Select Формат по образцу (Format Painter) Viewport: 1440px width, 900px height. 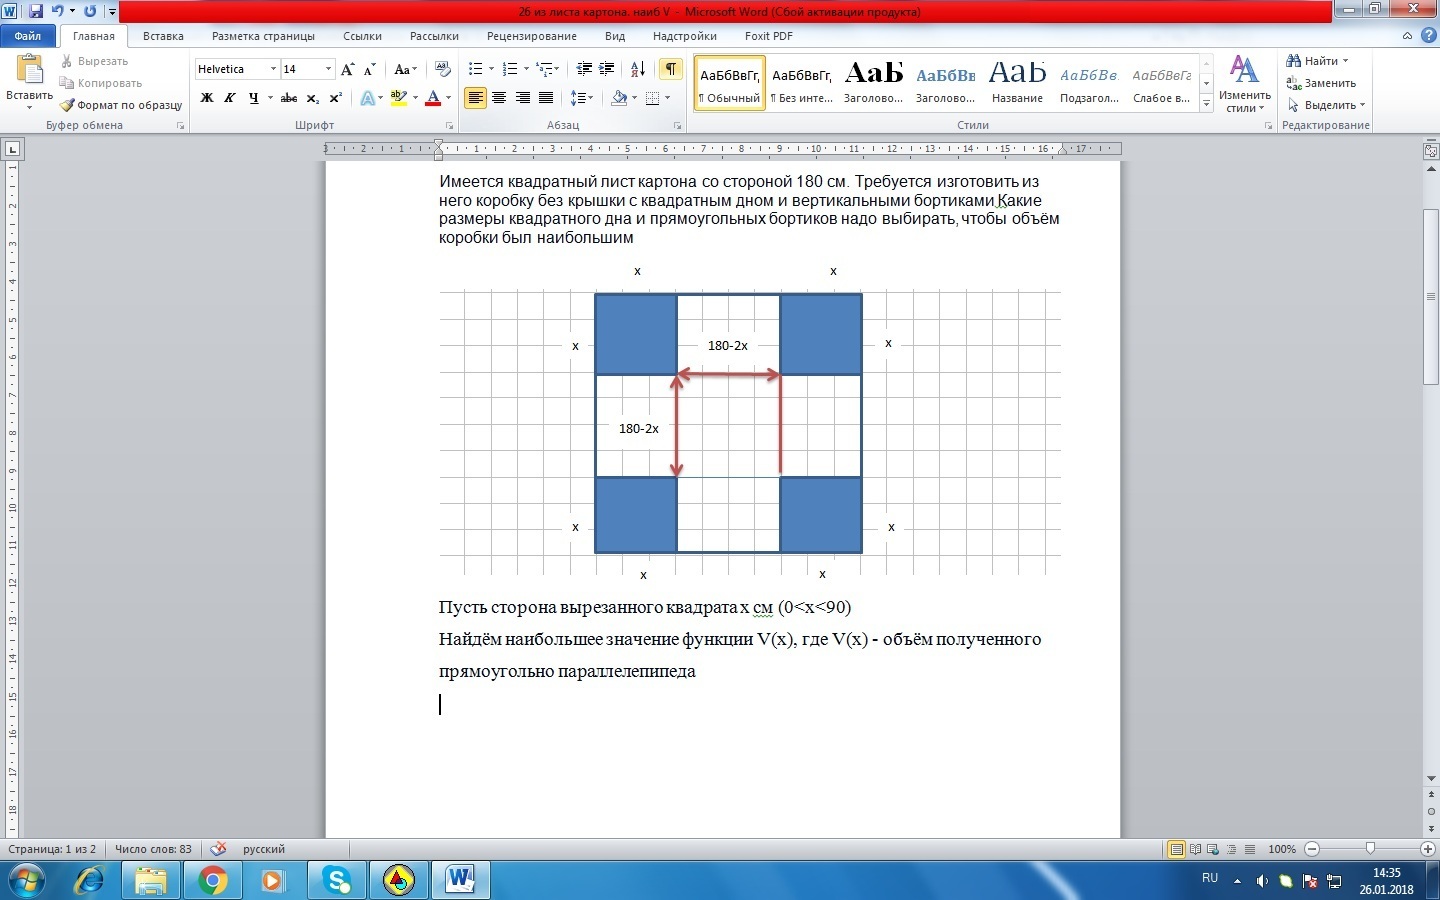click(121, 105)
